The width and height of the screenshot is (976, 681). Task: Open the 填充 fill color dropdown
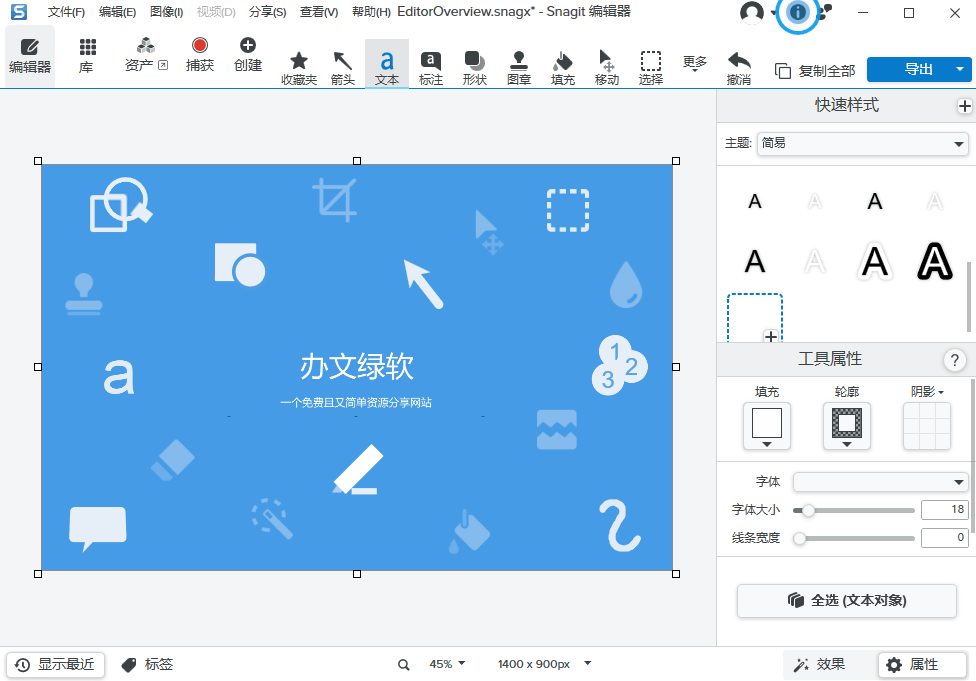[x=767, y=426]
